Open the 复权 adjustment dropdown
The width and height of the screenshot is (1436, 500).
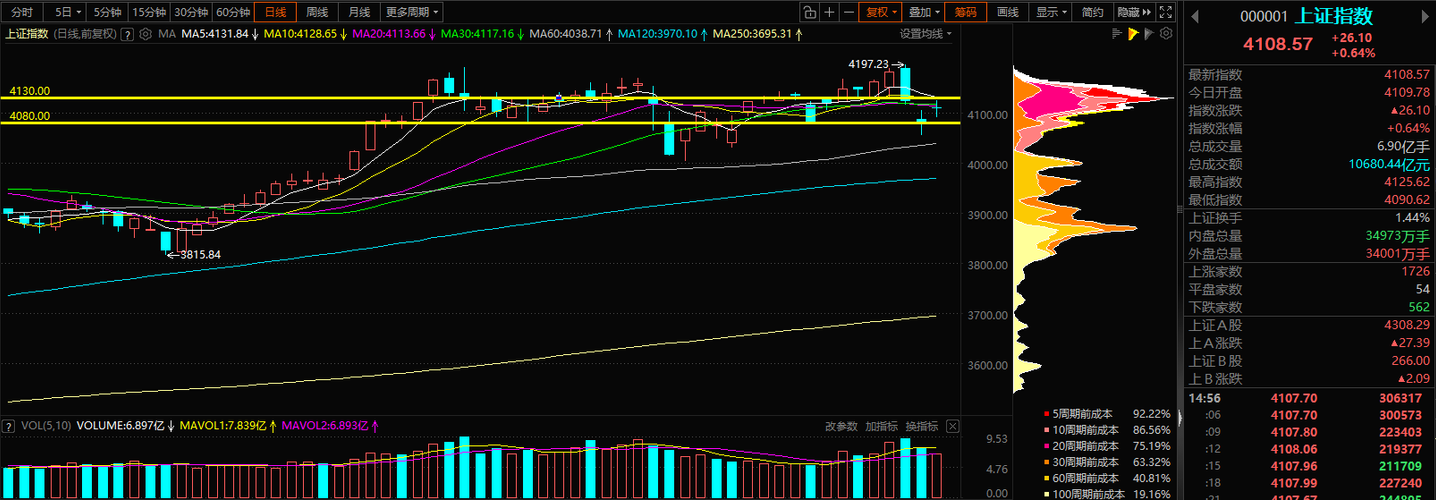pos(881,12)
